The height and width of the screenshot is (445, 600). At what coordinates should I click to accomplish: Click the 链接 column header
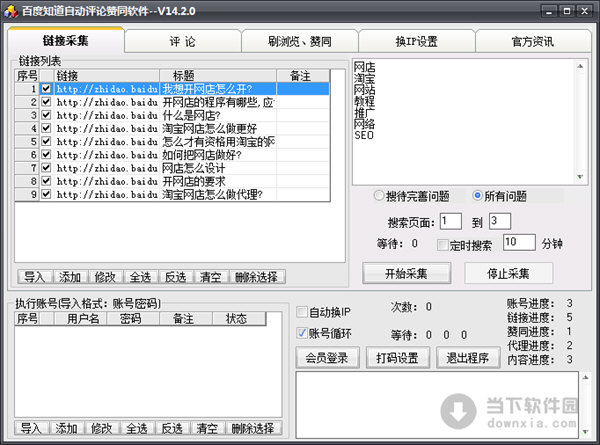[x=107, y=75]
